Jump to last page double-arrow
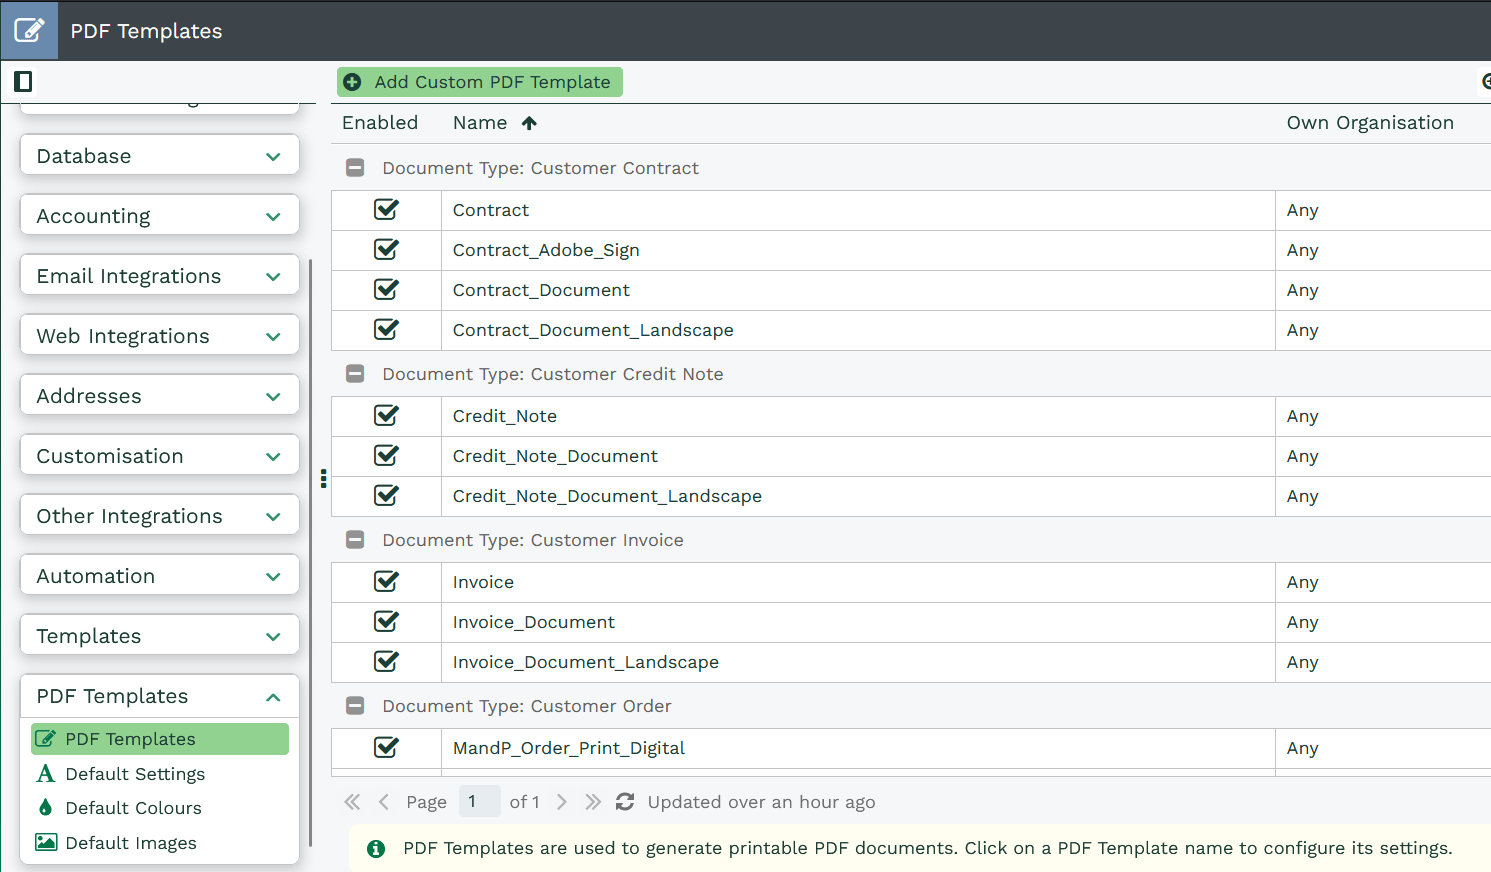The image size is (1491, 872). pyautogui.click(x=593, y=802)
